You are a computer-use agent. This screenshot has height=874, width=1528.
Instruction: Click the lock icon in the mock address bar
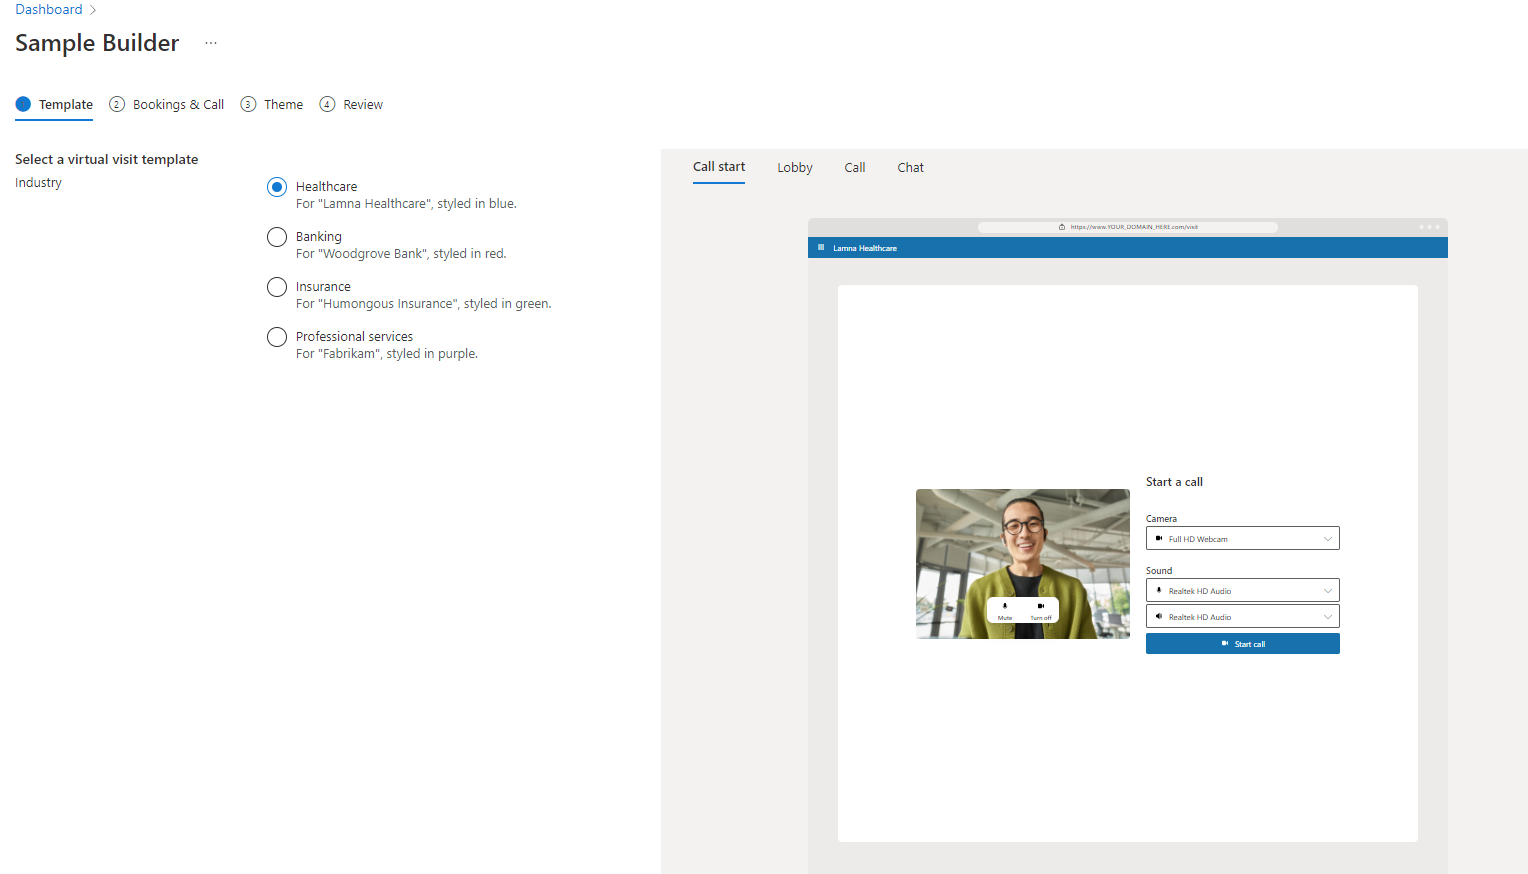click(x=1061, y=226)
